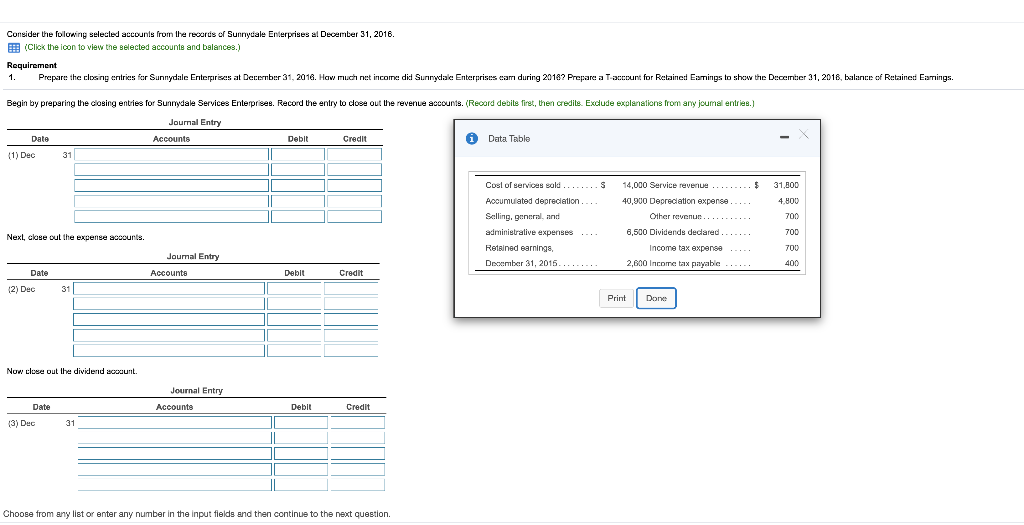This screenshot has height=525, width=1024.
Task: Select first Credit field of entry (3)
Action: coord(358,422)
